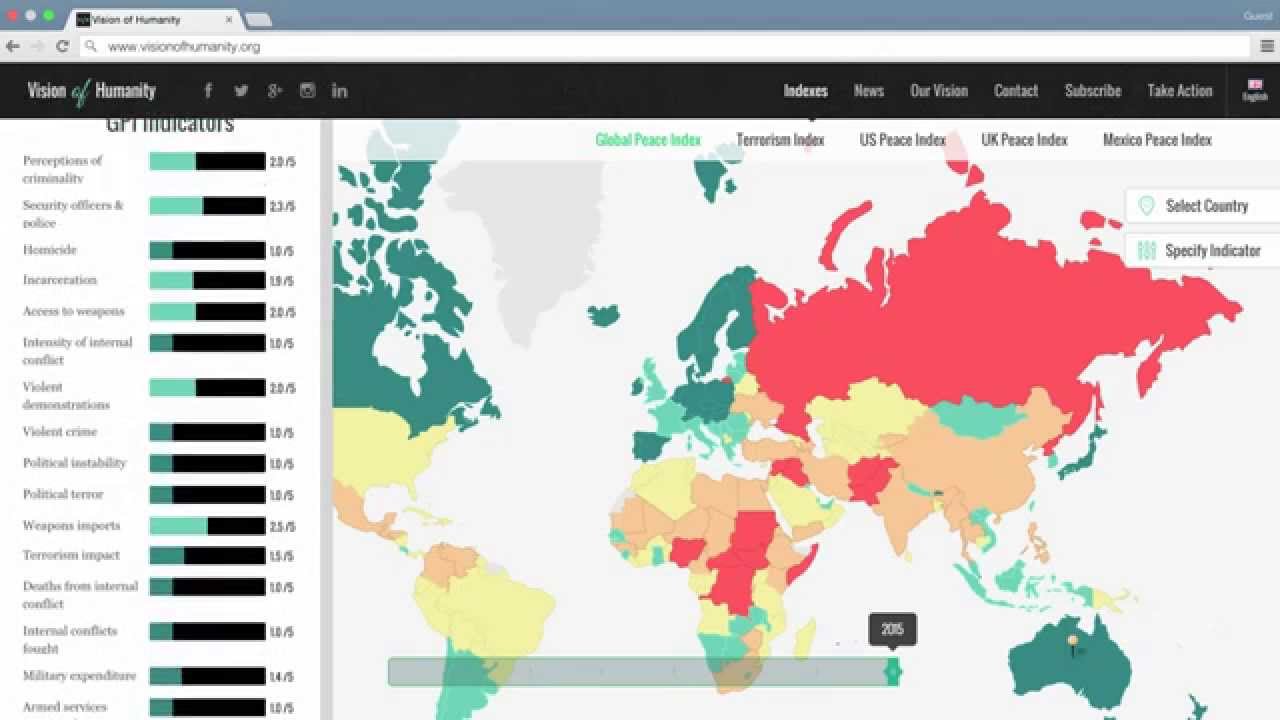Select the Mexico Peace Index tab
The width and height of the screenshot is (1280, 720).
[x=1157, y=140]
